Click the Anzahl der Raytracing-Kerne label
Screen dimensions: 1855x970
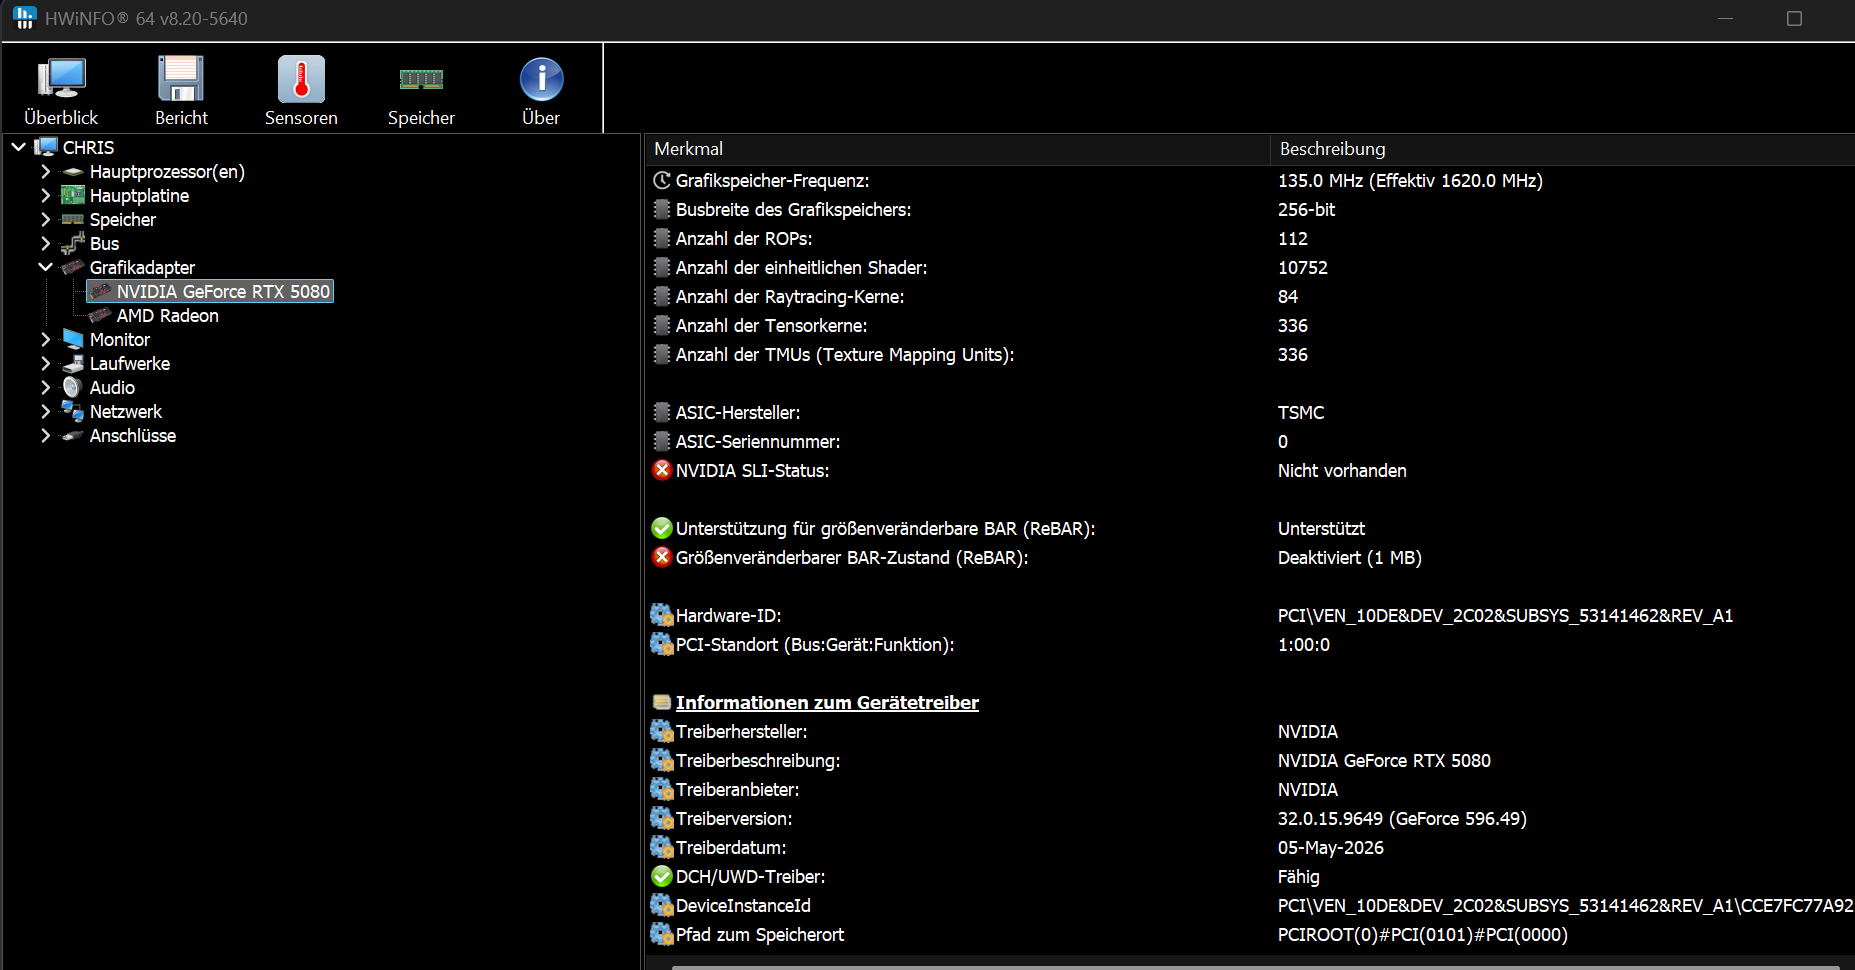790,296
